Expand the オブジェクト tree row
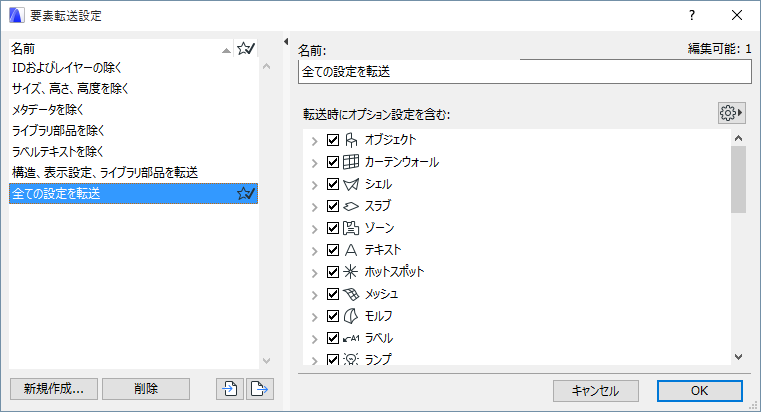The width and height of the screenshot is (761, 412). (314, 141)
